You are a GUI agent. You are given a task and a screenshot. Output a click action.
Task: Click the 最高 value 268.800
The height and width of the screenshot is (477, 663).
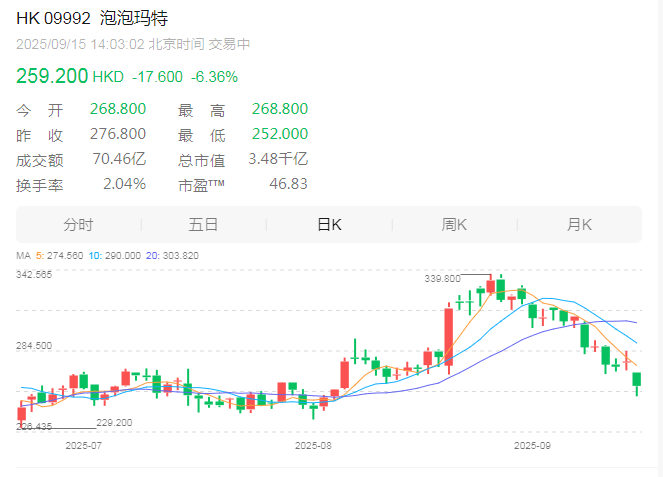pyautogui.click(x=280, y=109)
